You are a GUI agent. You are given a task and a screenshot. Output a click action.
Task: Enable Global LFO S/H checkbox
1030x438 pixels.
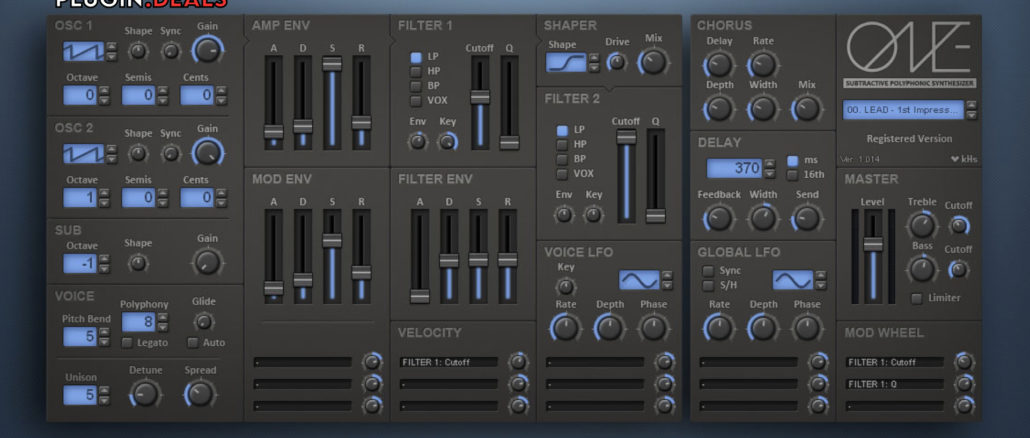point(708,286)
